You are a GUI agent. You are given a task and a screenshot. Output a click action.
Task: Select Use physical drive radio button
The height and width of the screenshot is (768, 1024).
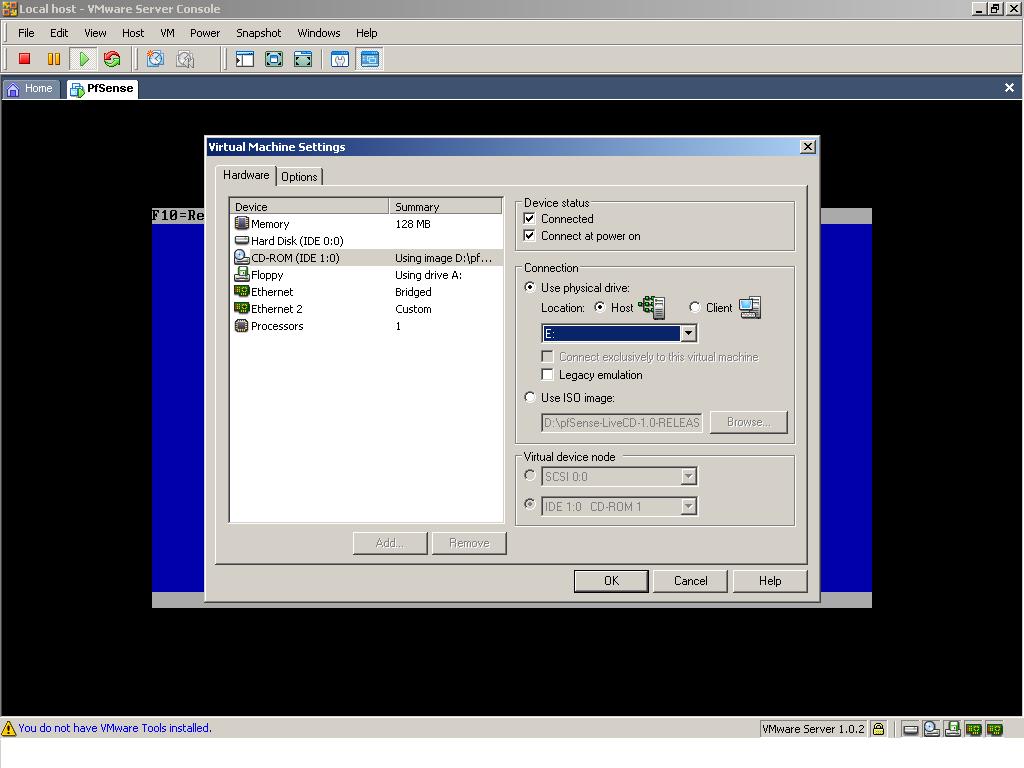530,287
